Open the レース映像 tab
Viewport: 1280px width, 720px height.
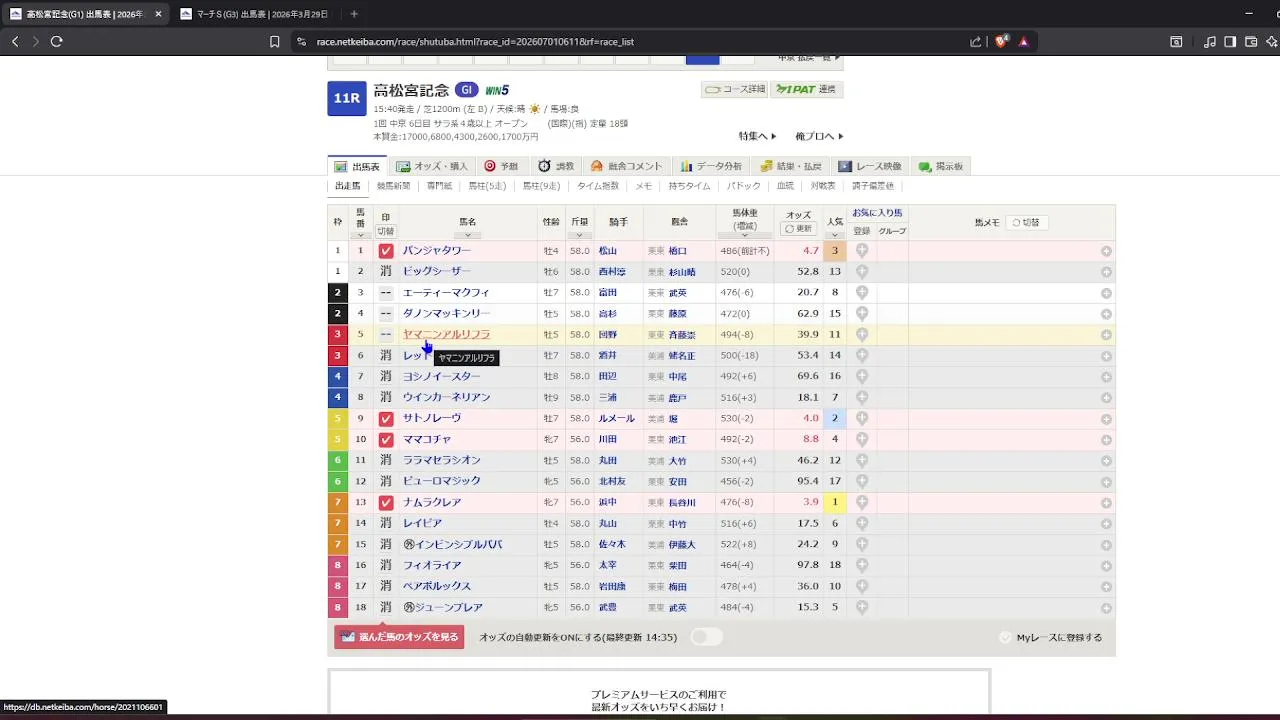[x=870, y=166]
